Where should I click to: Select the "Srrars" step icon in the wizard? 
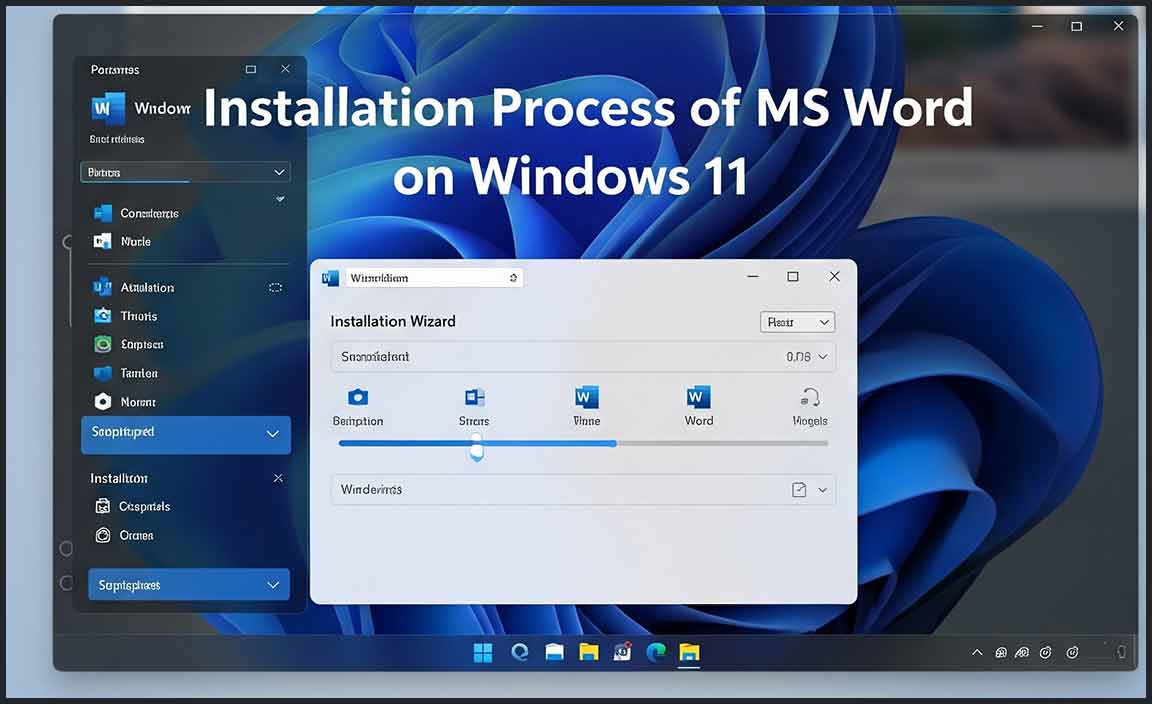click(475, 398)
